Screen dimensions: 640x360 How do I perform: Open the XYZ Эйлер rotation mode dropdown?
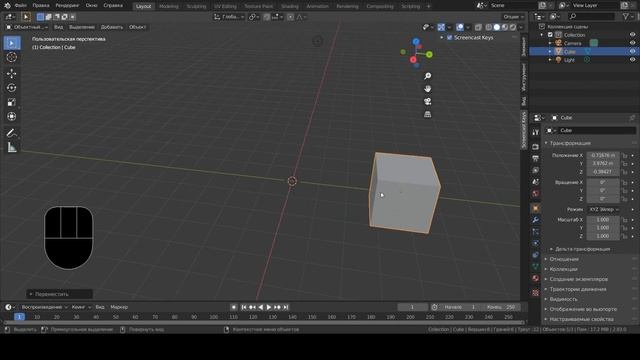[x=603, y=209]
